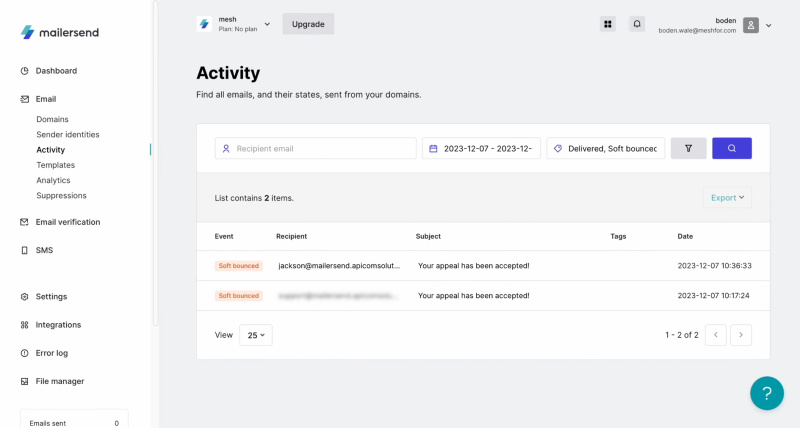Go to next results page arrow
The image size is (800, 428).
coord(740,335)
